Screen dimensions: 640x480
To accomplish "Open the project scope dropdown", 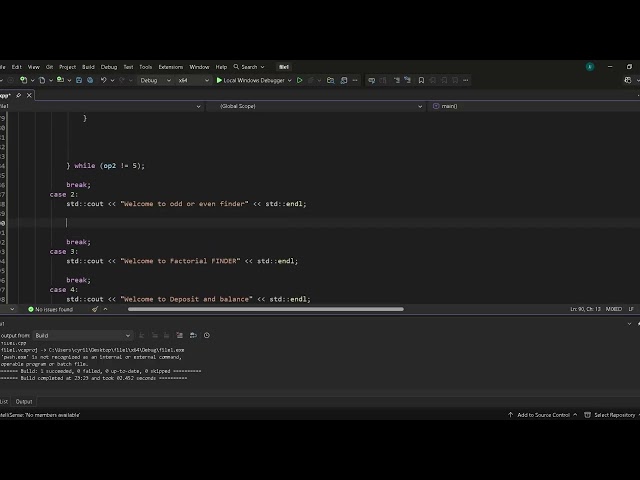I will tap(101, 106).
